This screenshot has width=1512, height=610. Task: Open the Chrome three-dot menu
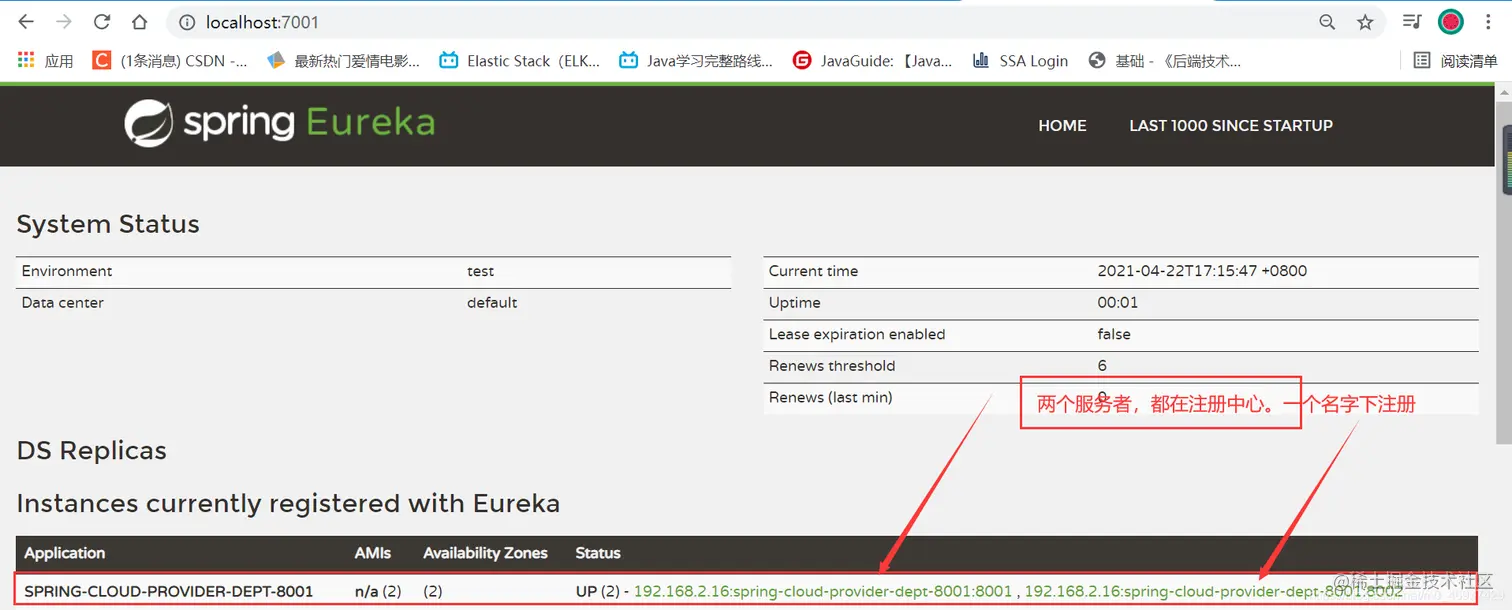pos(1488,22)
